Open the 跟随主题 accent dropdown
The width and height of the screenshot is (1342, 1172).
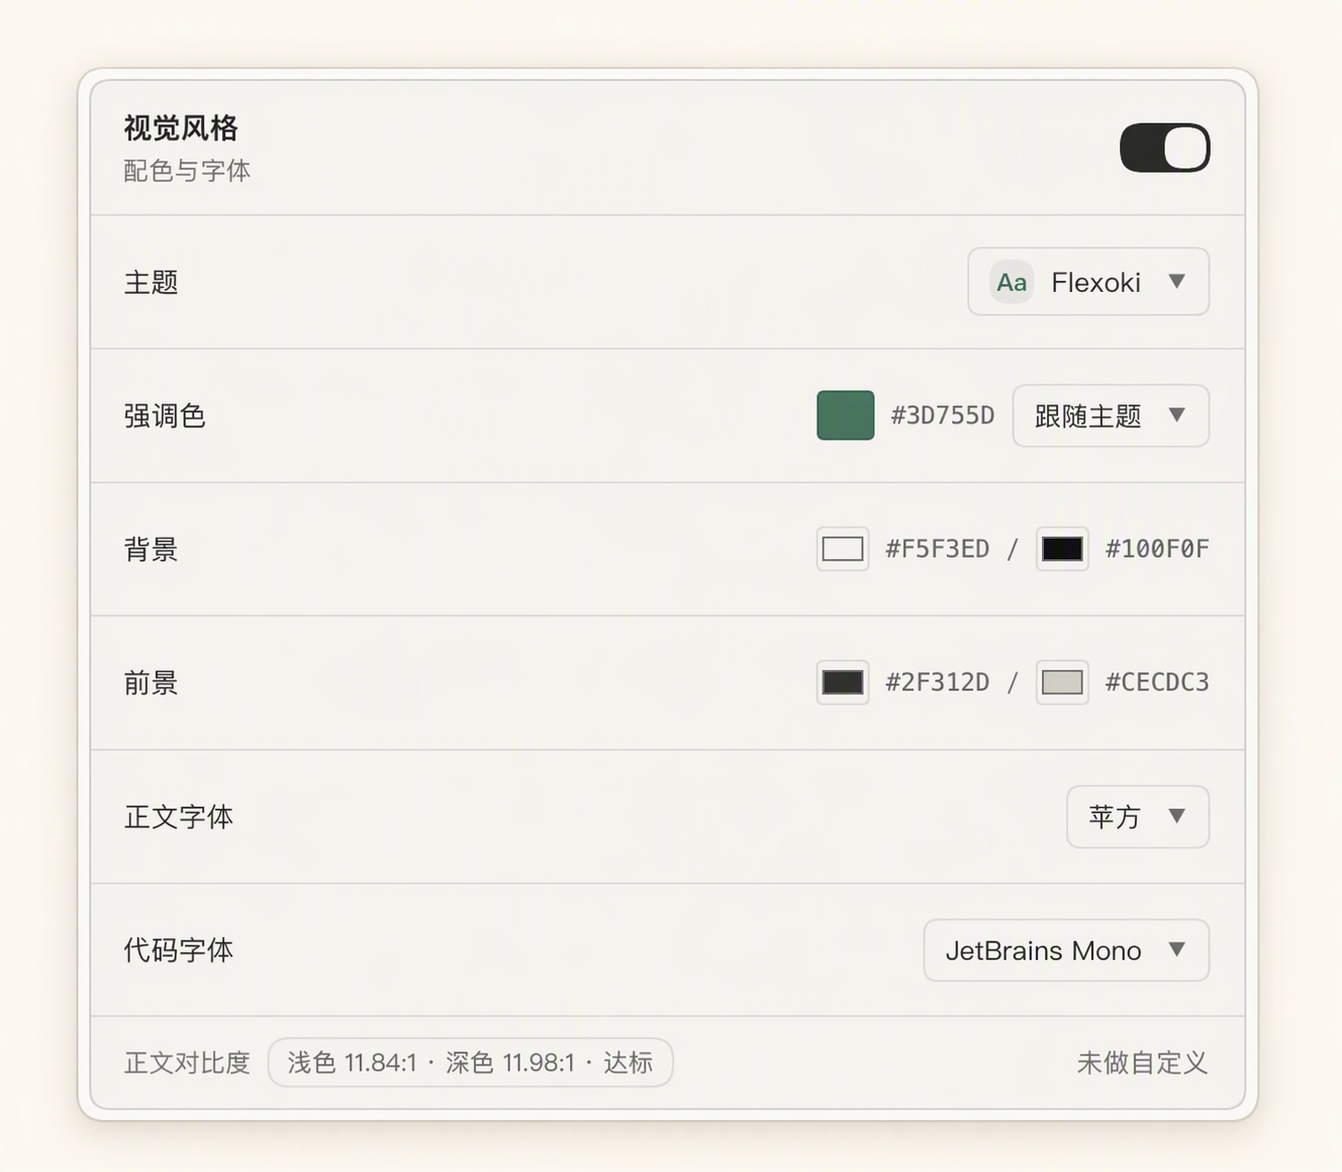click(1110, 415)
